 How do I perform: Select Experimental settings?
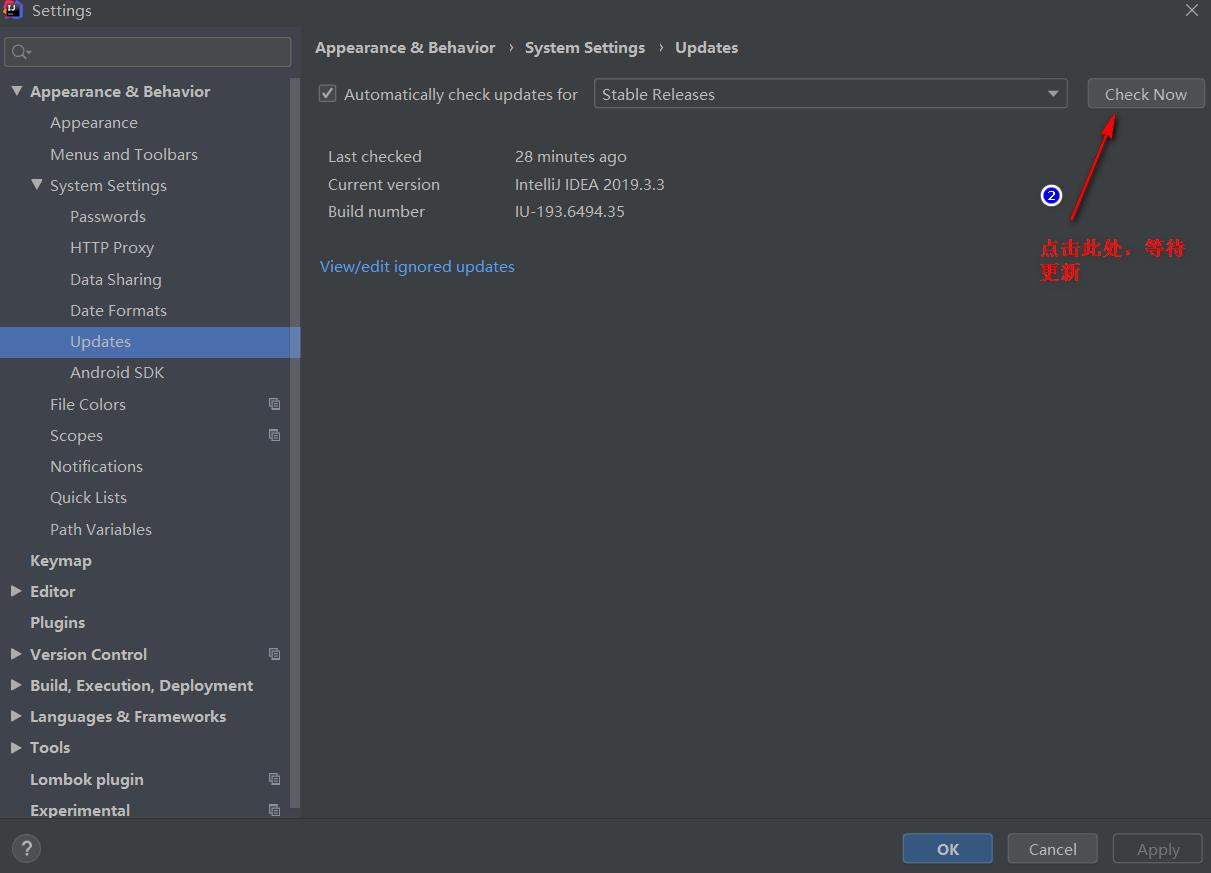(80, 810)
